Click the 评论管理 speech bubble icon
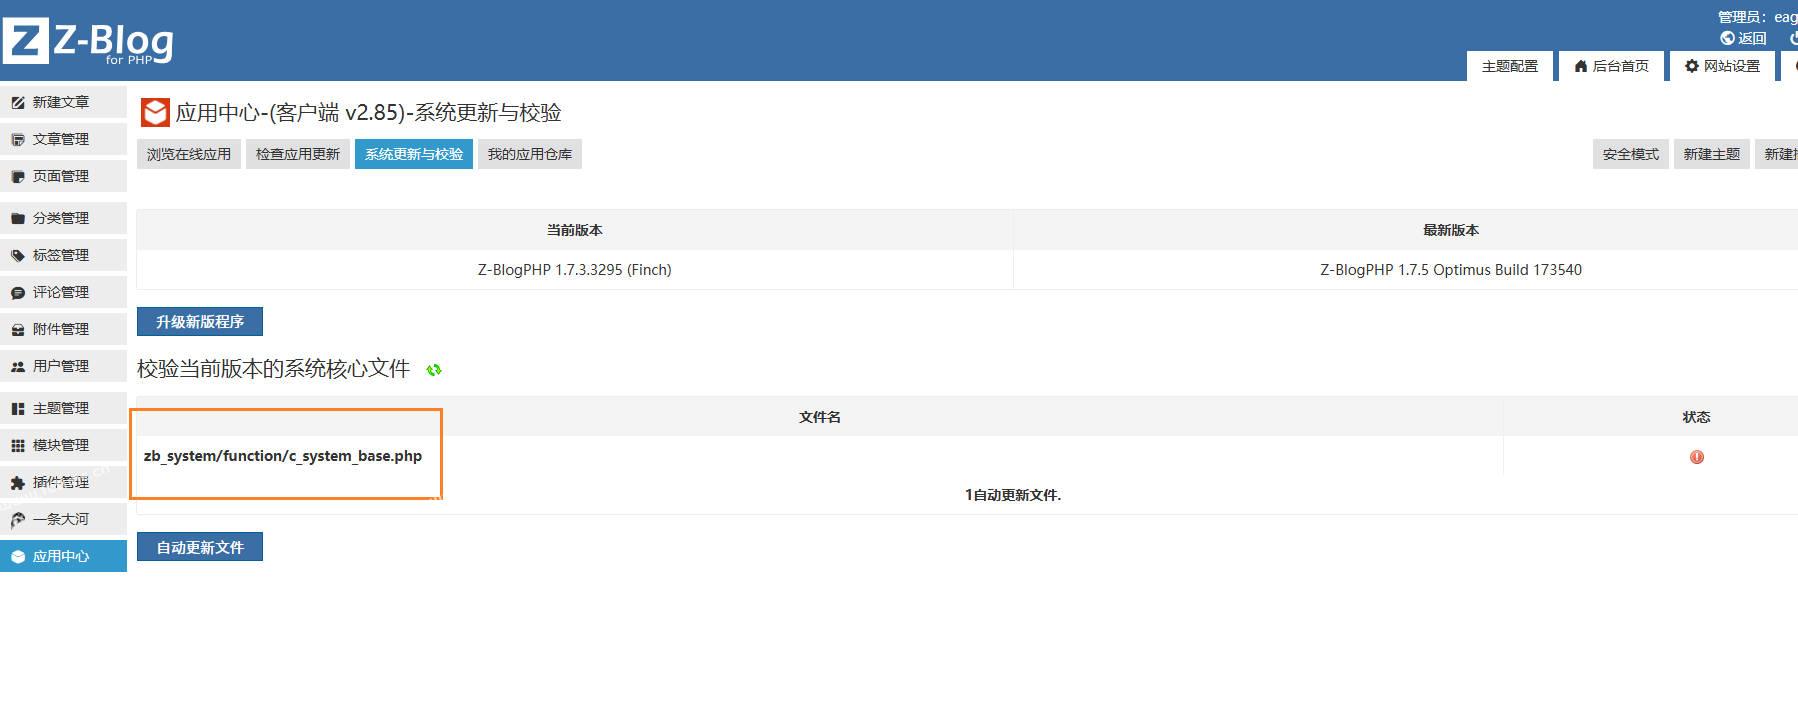This screenshot has height=720, width=1798. click(18, 293)
